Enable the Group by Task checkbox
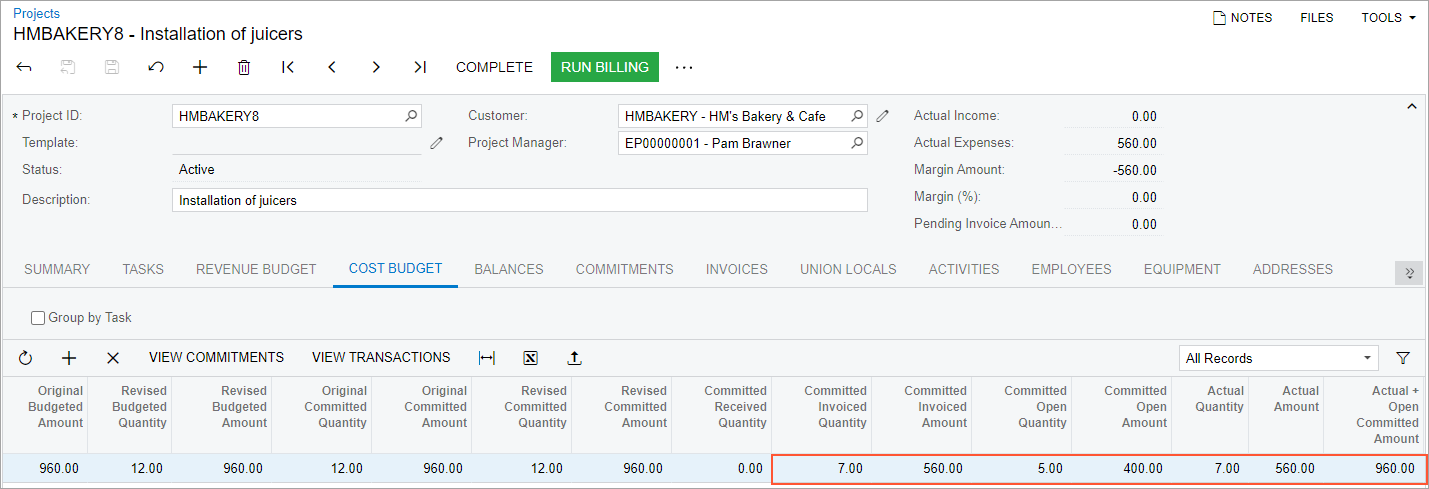Viewport: 1429px width, 489px height. coord(39,318)
